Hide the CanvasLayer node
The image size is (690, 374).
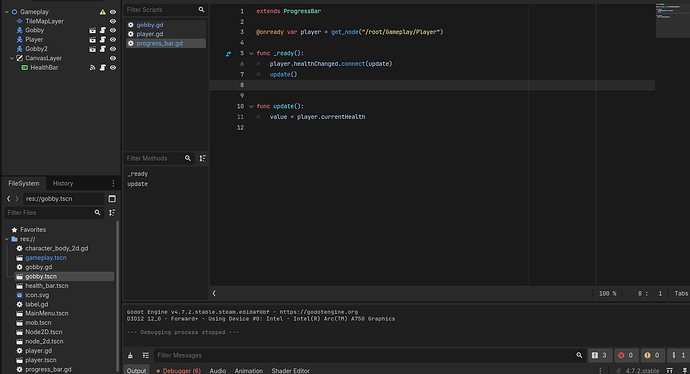point(113,58)
